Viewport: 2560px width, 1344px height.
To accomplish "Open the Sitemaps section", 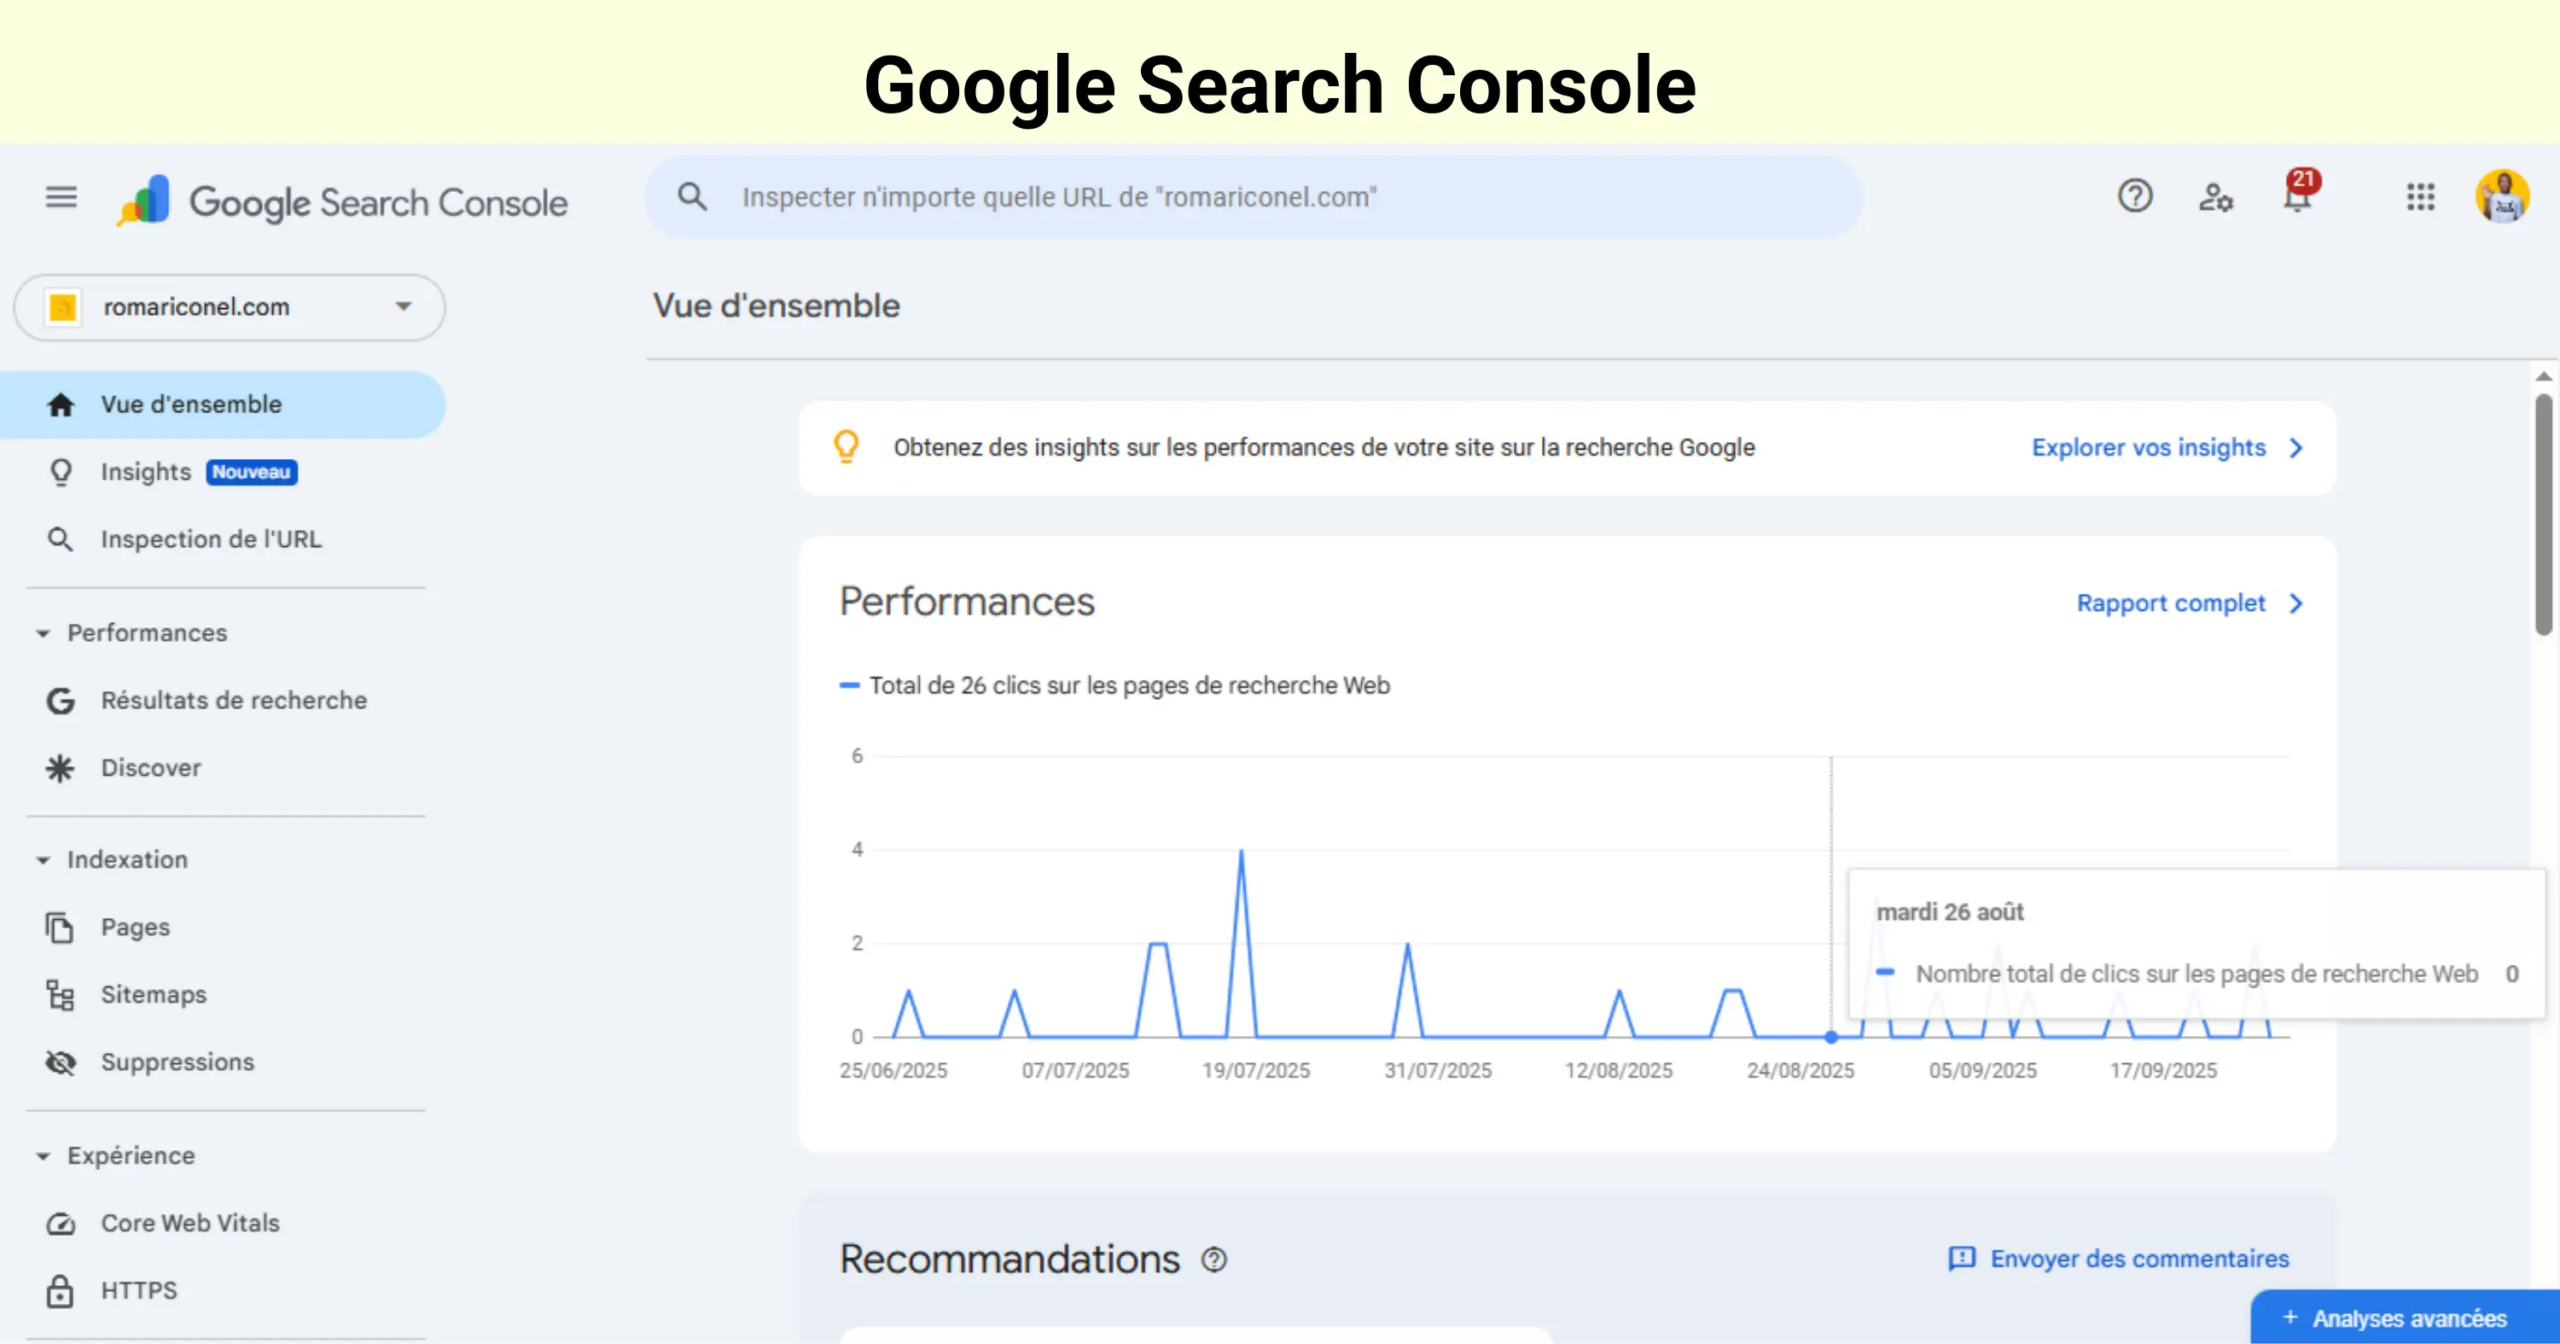I will (153, 994).
